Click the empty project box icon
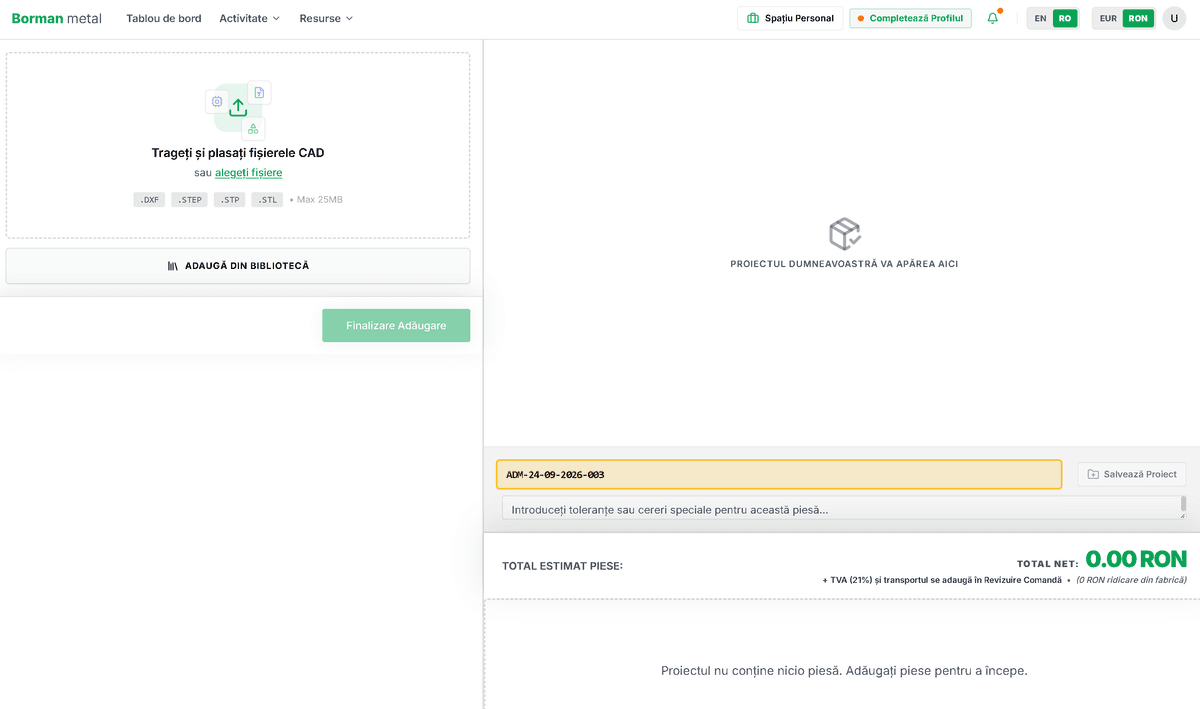 click(845, 234)
